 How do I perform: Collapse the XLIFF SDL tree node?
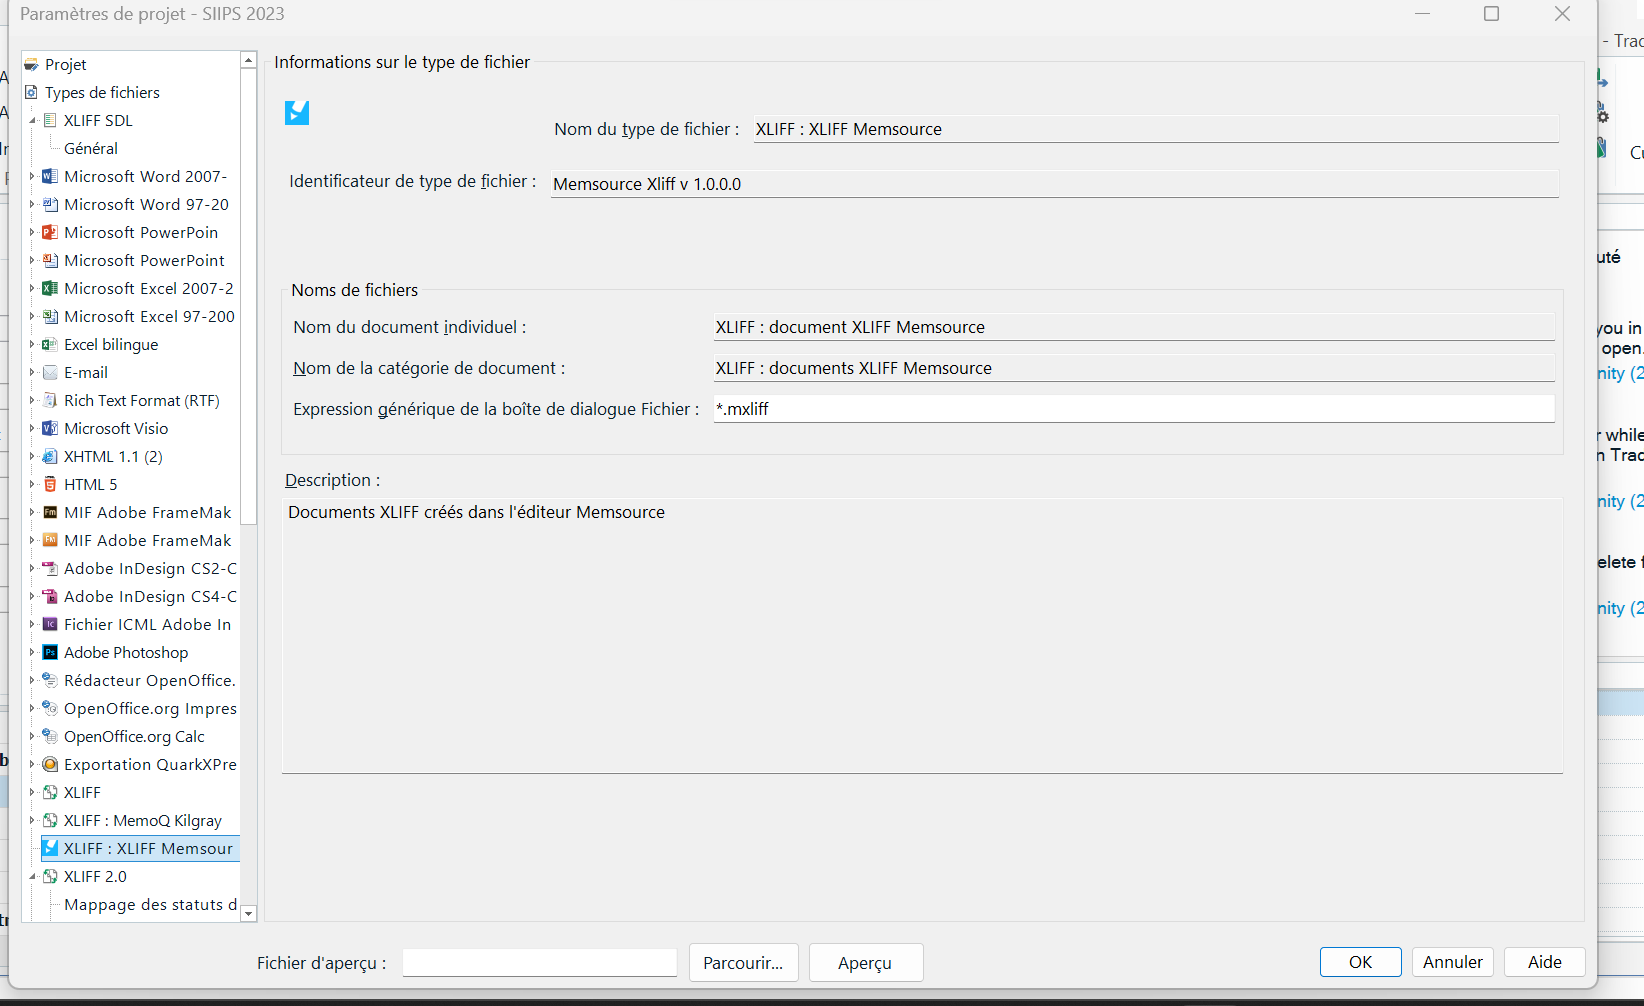tap(32, 120)
